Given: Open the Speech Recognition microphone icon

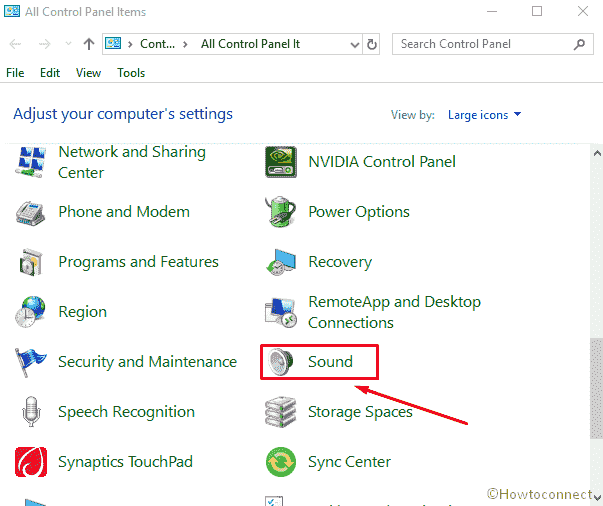Looking at the screenshot, I should 31,412.
